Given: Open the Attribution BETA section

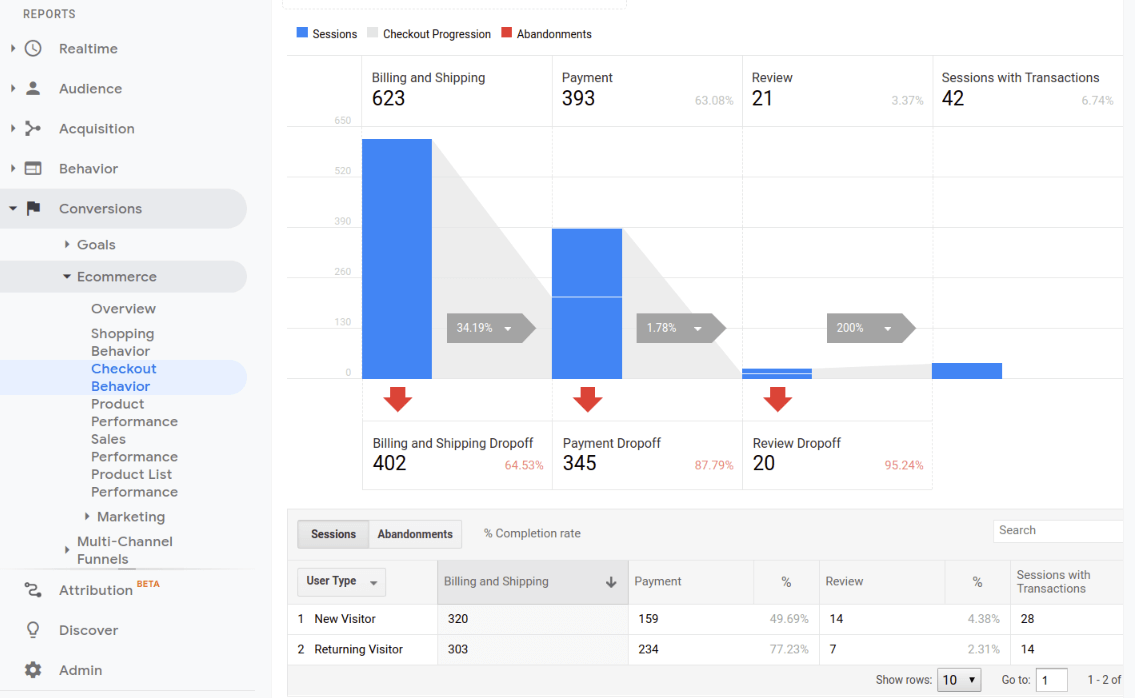Looking at the screenshot, I should [x=96, y=590].
